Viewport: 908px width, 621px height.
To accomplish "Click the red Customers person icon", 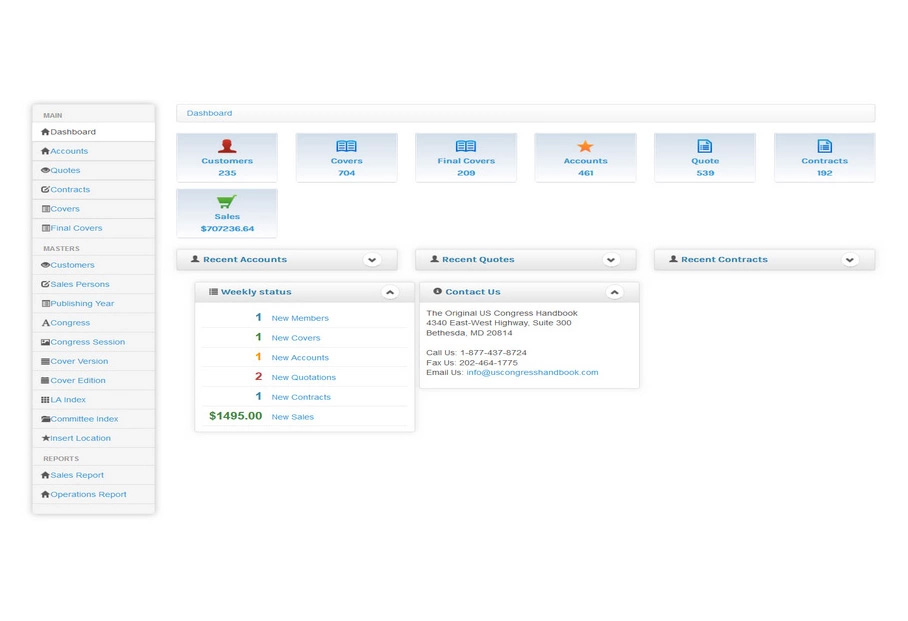I will click(227, 146).
